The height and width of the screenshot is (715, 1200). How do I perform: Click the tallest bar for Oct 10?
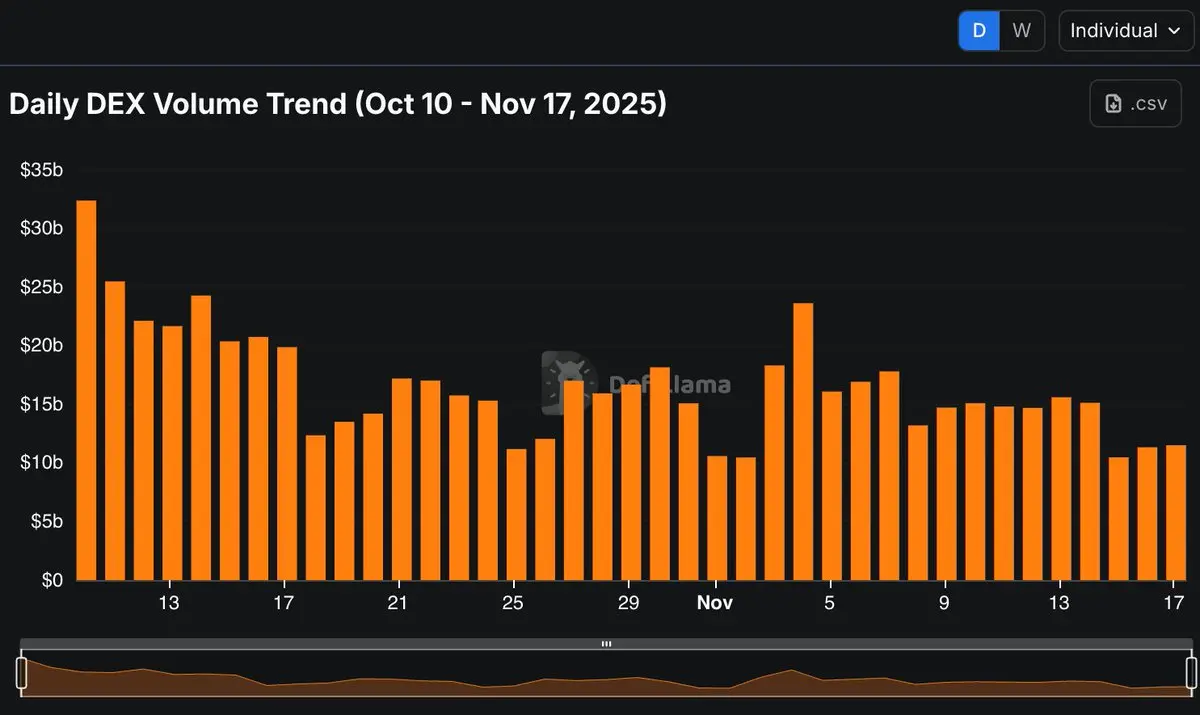[x=86, y=390]
